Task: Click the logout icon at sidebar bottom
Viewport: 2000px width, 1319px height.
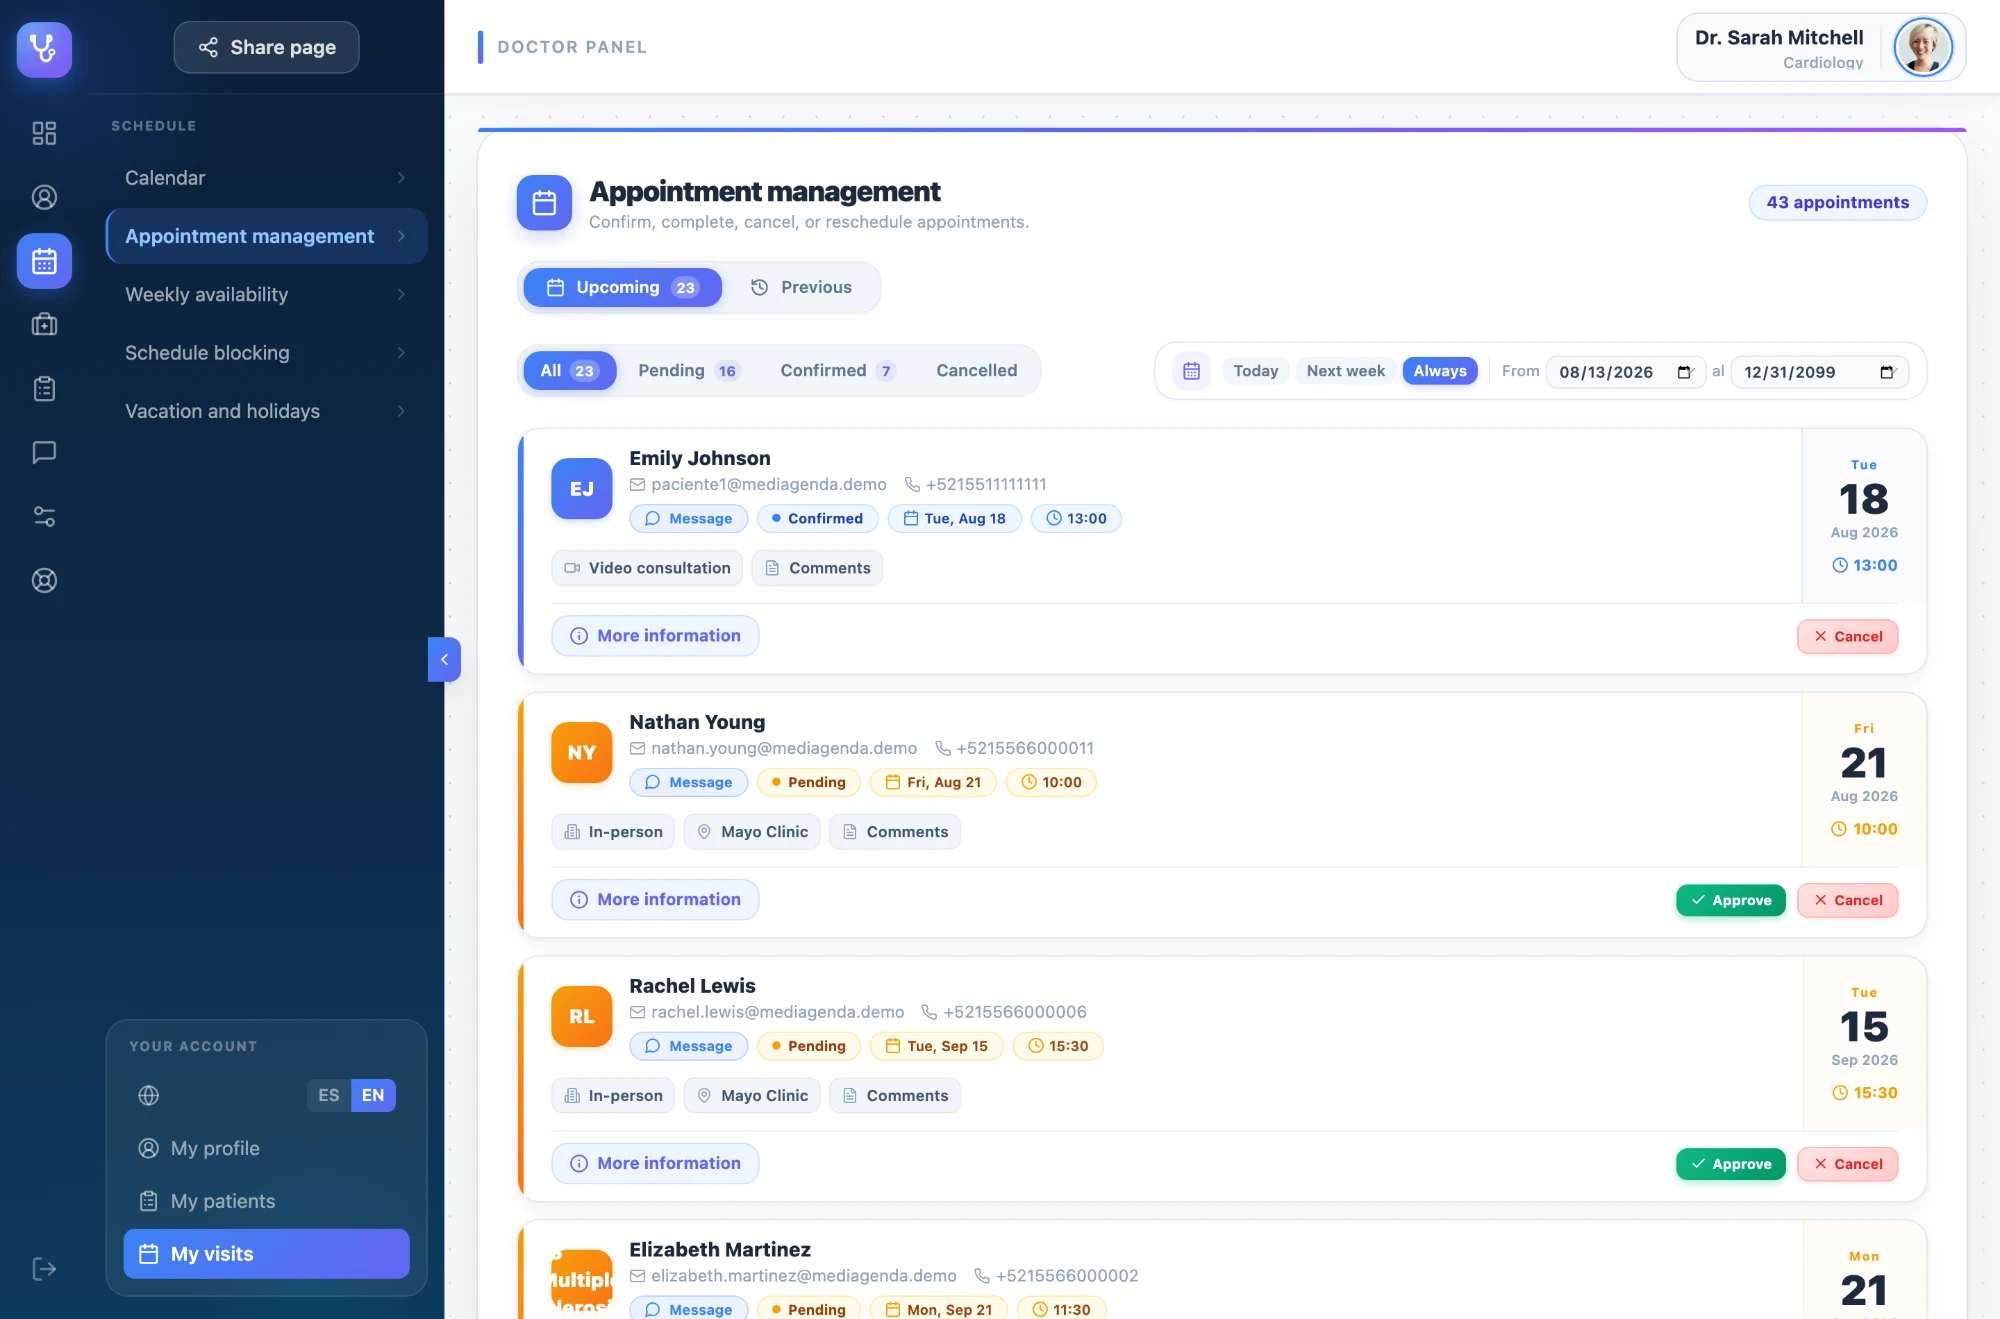Action: point(44,1269)
